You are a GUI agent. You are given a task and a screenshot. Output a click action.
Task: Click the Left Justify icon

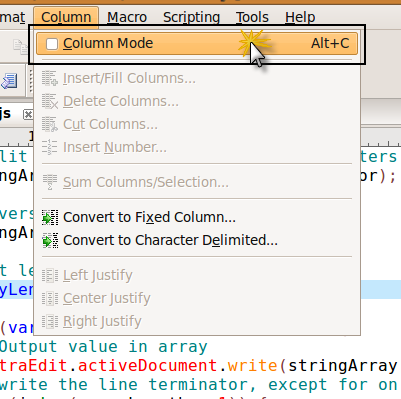(x=50, y=276)
